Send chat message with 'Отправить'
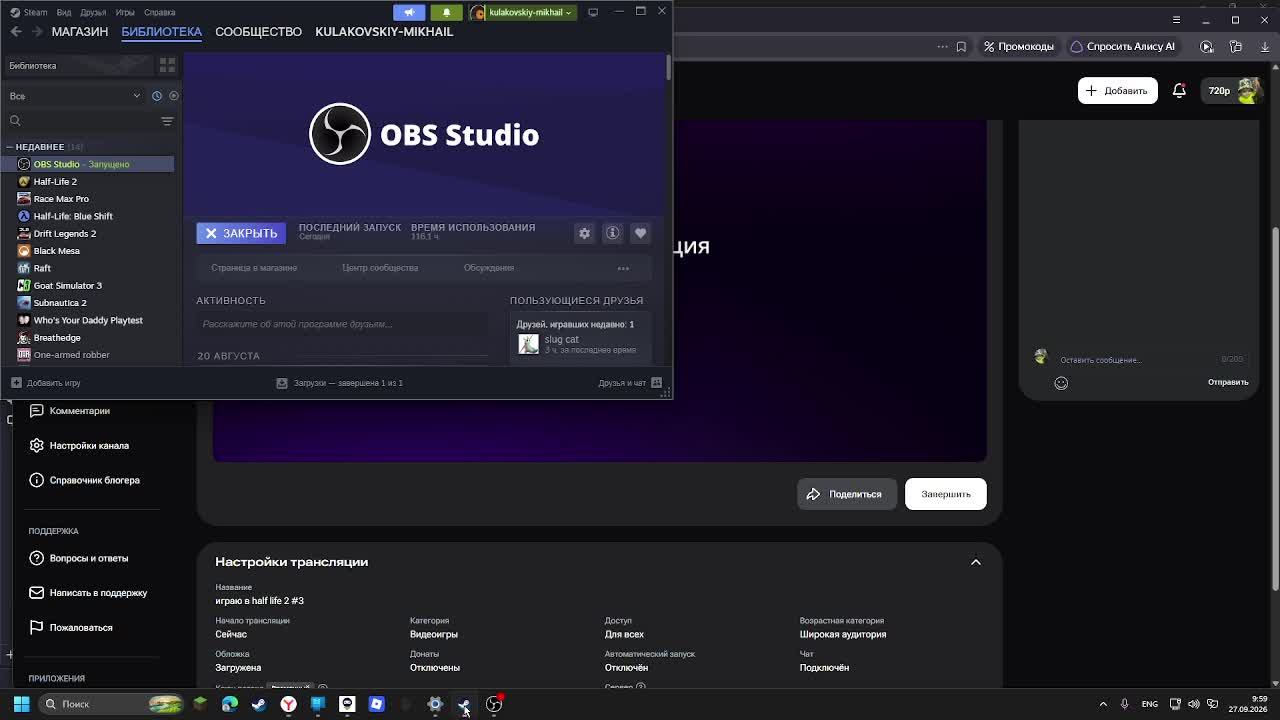The height and width of the screenshot is (720, 1280). point(1228,382)
